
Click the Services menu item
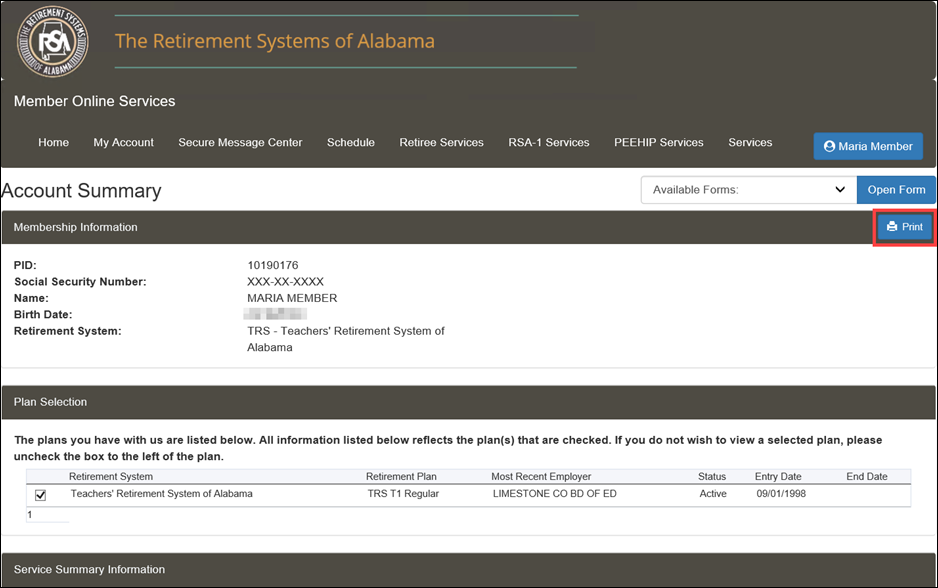pyautogui.click(x=750, y=143)
